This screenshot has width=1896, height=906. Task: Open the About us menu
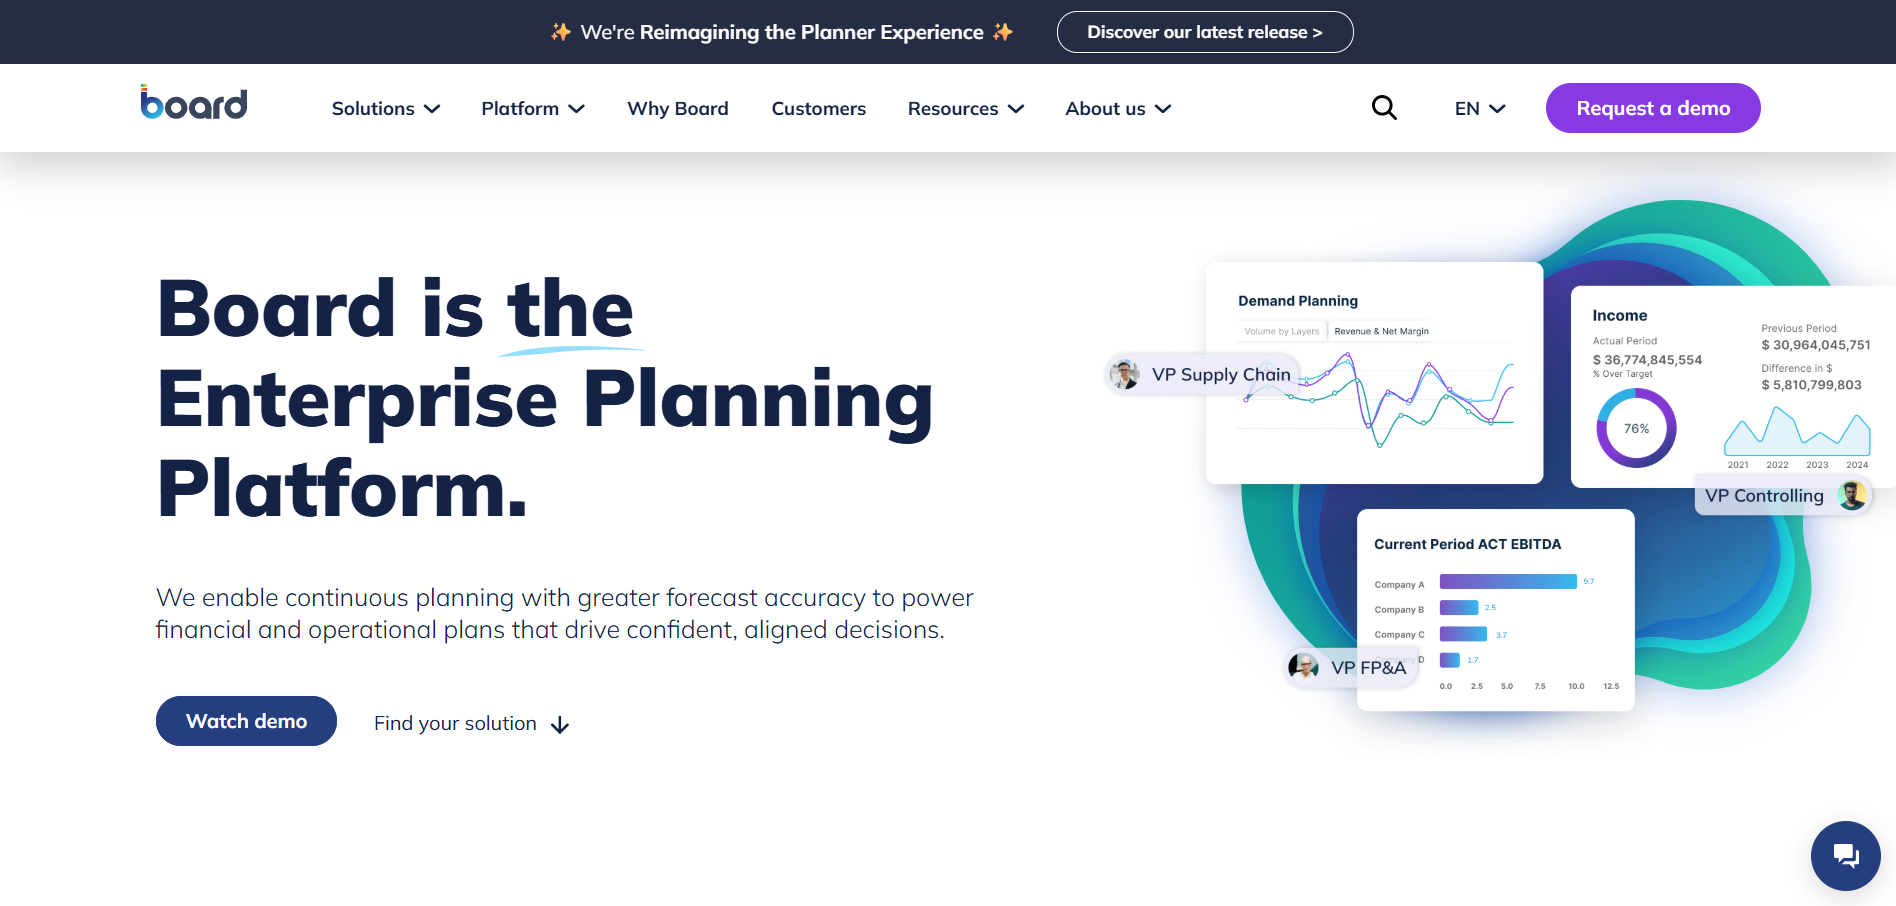pos(1118,108)
